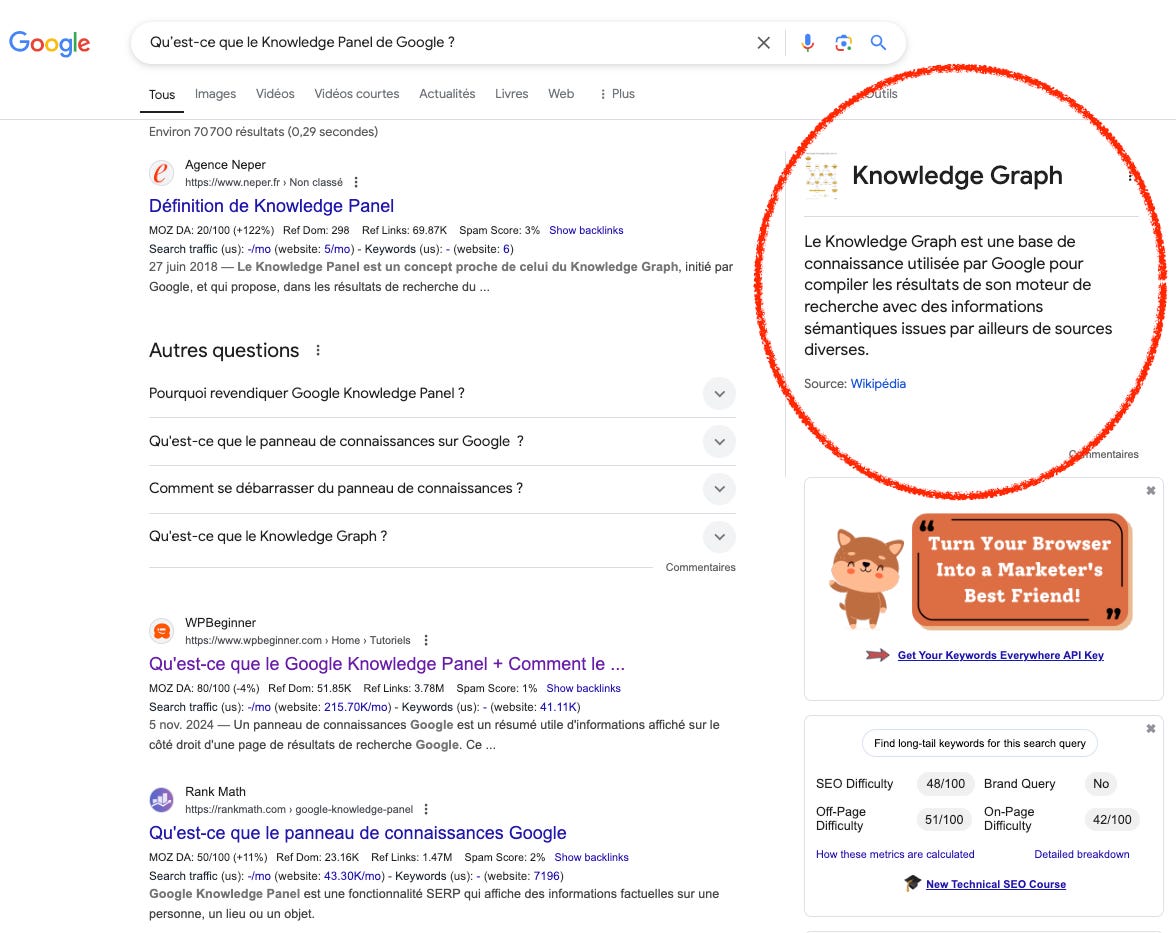Viewport: 1176px width, 933px height.
Task: Switch to the Vidéos tab
Action: pyautogui.click(x=275, y=94)
